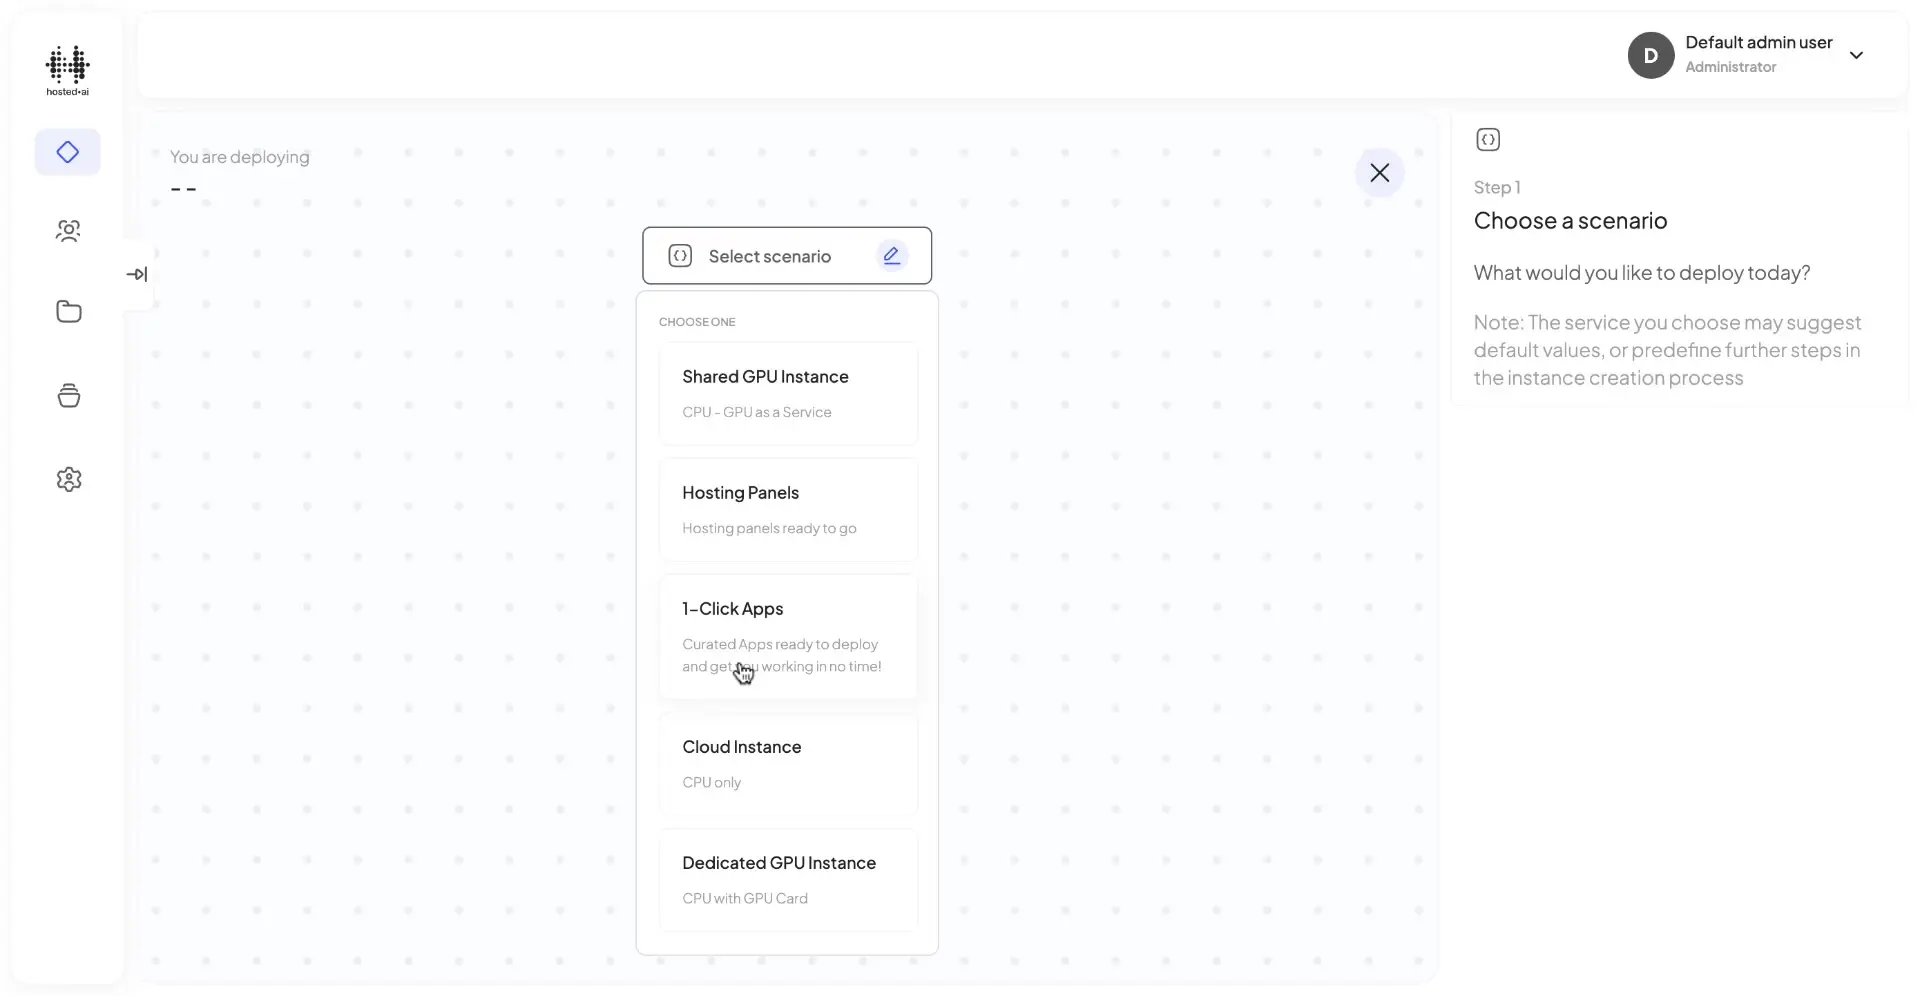Open the users section from the sidebar
The height and width of the screenshot is (996, 1920).
pyautogui.click(x=67, y=231)
